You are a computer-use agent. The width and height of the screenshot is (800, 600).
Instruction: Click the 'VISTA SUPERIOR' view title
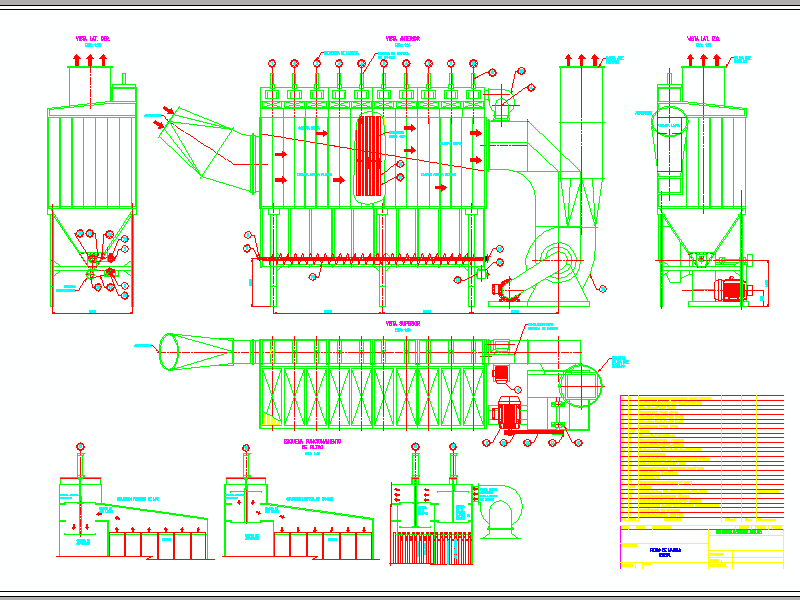click(x=403, y=323)
